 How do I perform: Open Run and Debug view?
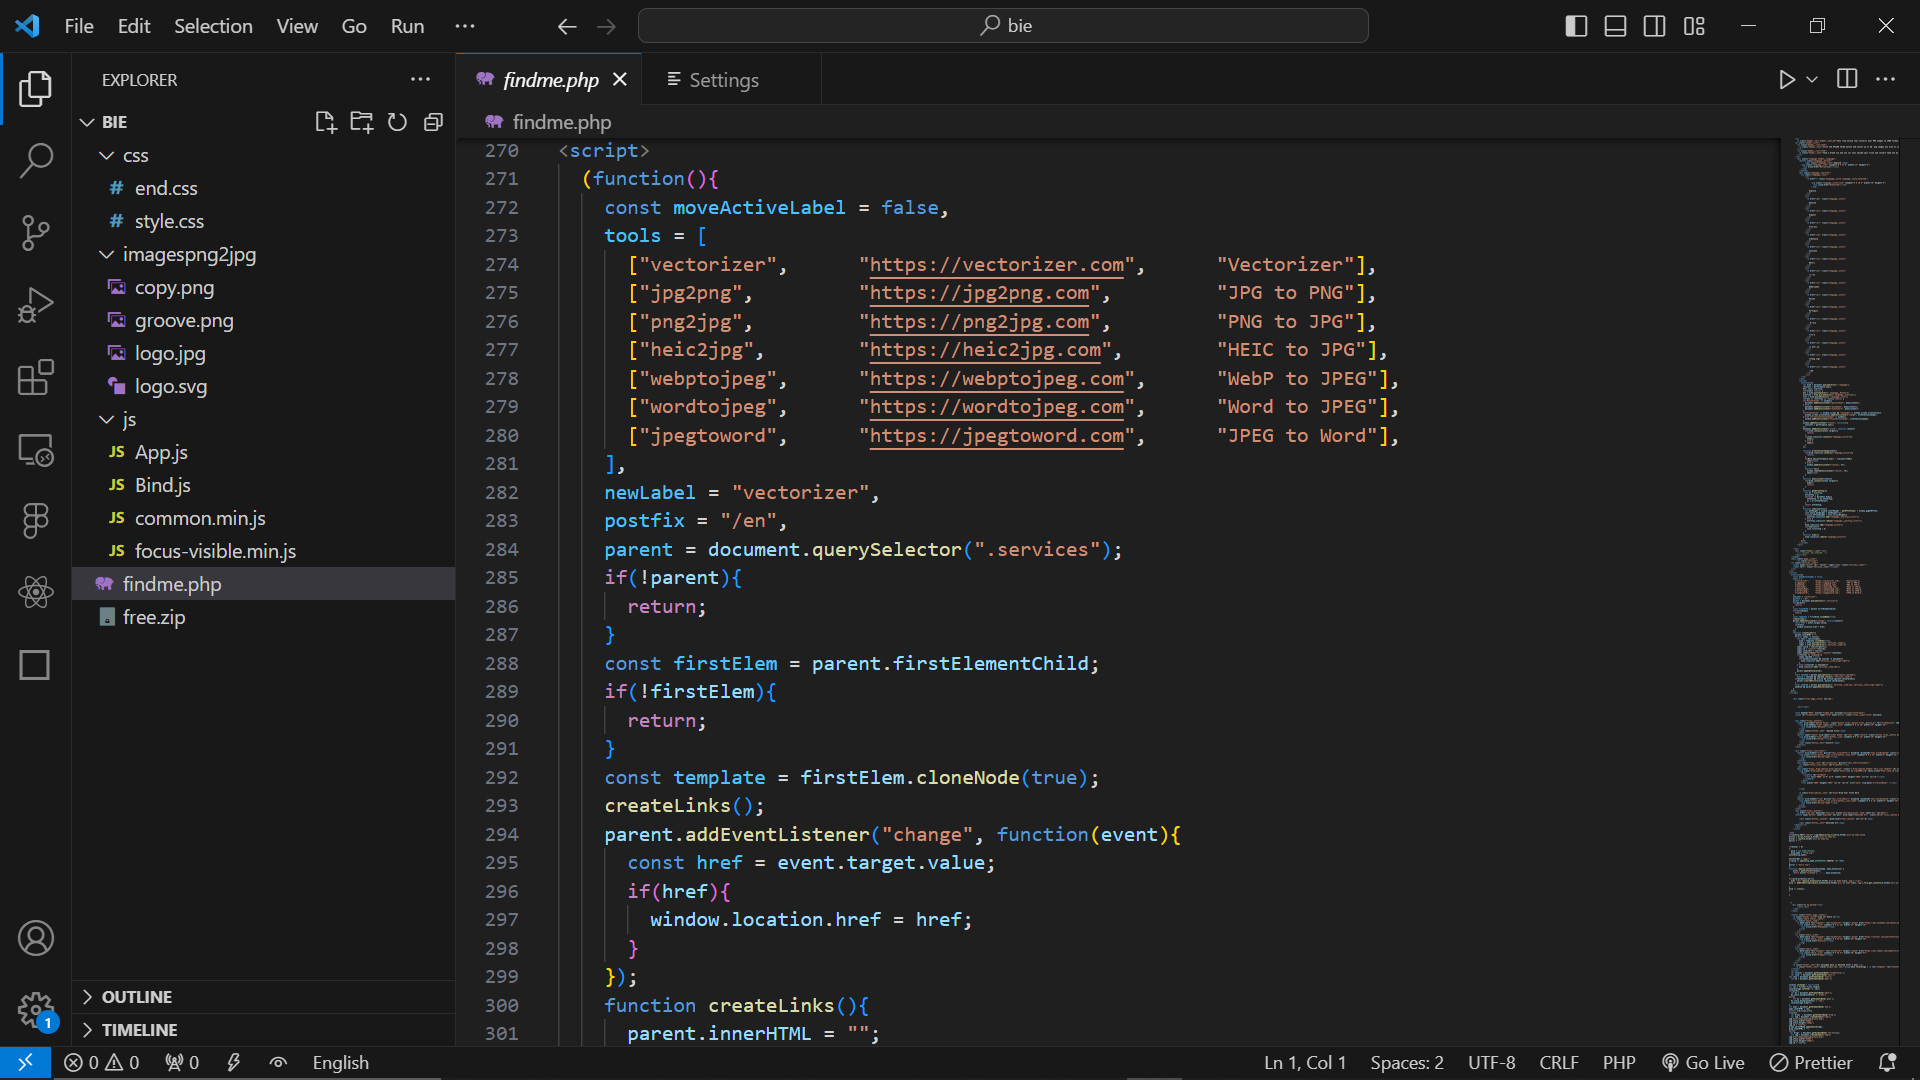36,305
